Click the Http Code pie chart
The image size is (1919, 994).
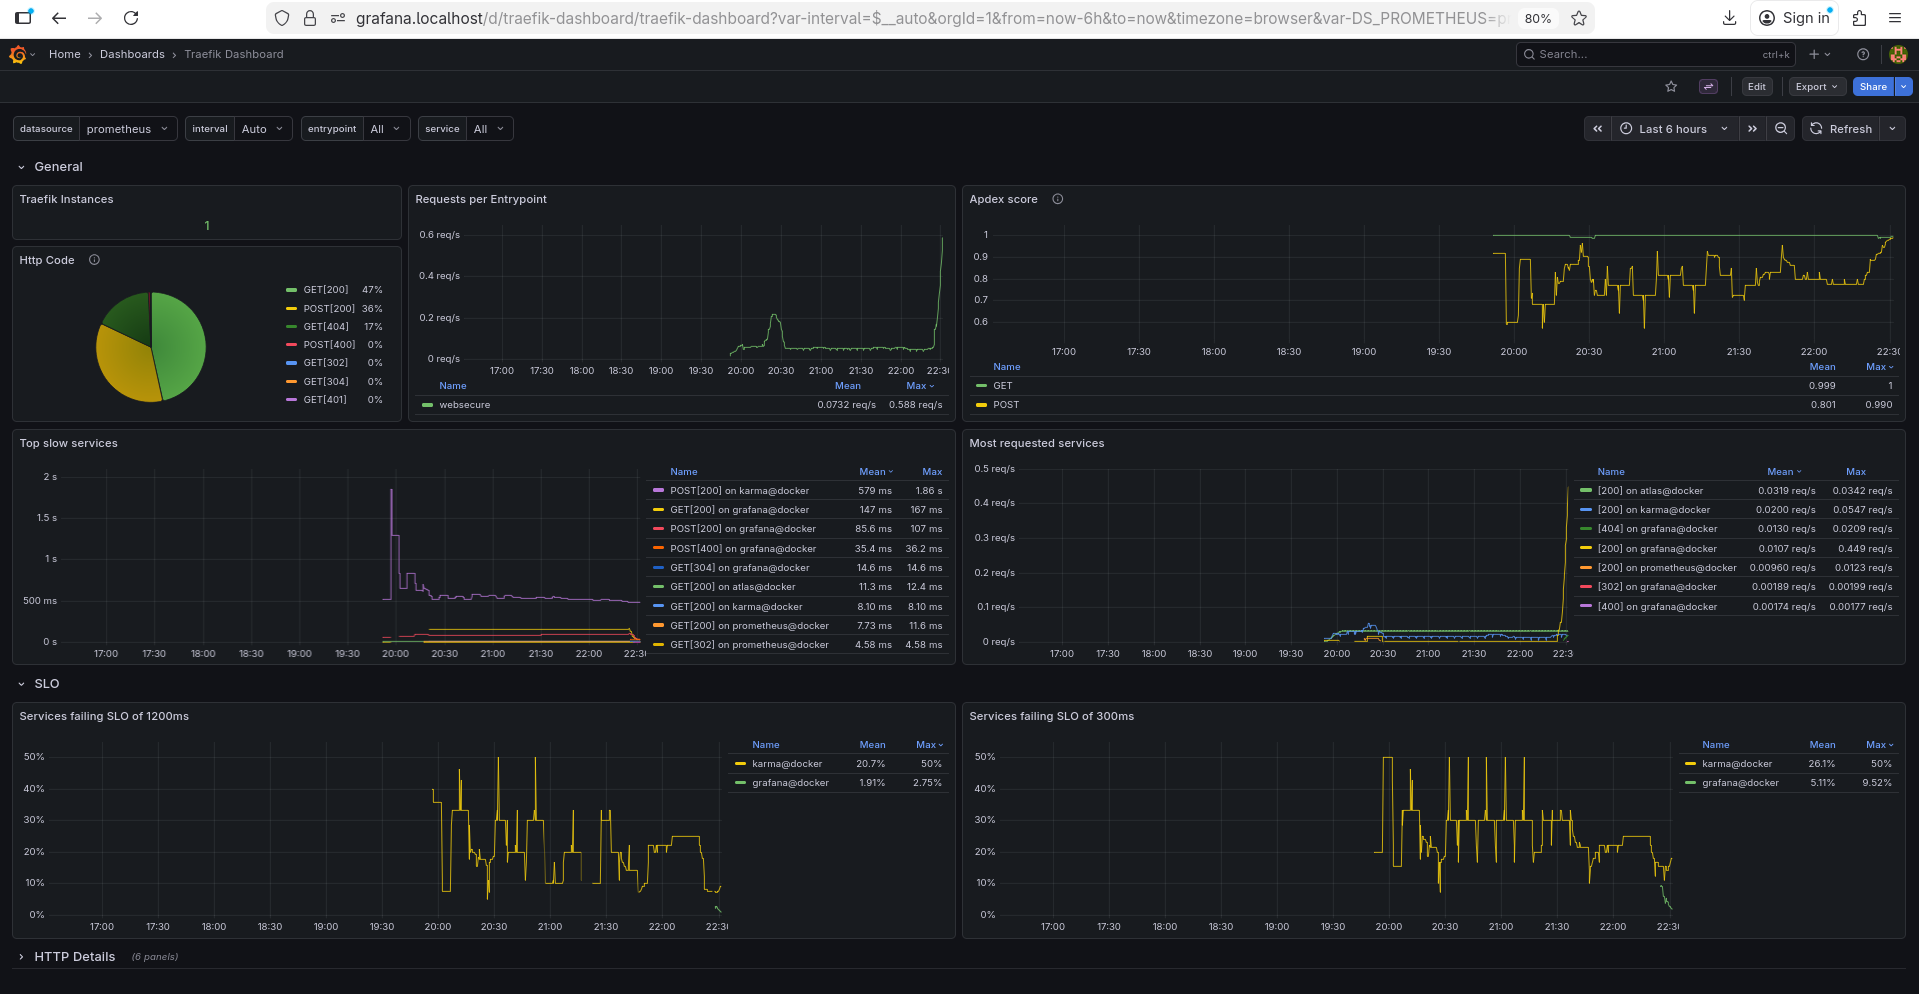click(x=151, y=347)
